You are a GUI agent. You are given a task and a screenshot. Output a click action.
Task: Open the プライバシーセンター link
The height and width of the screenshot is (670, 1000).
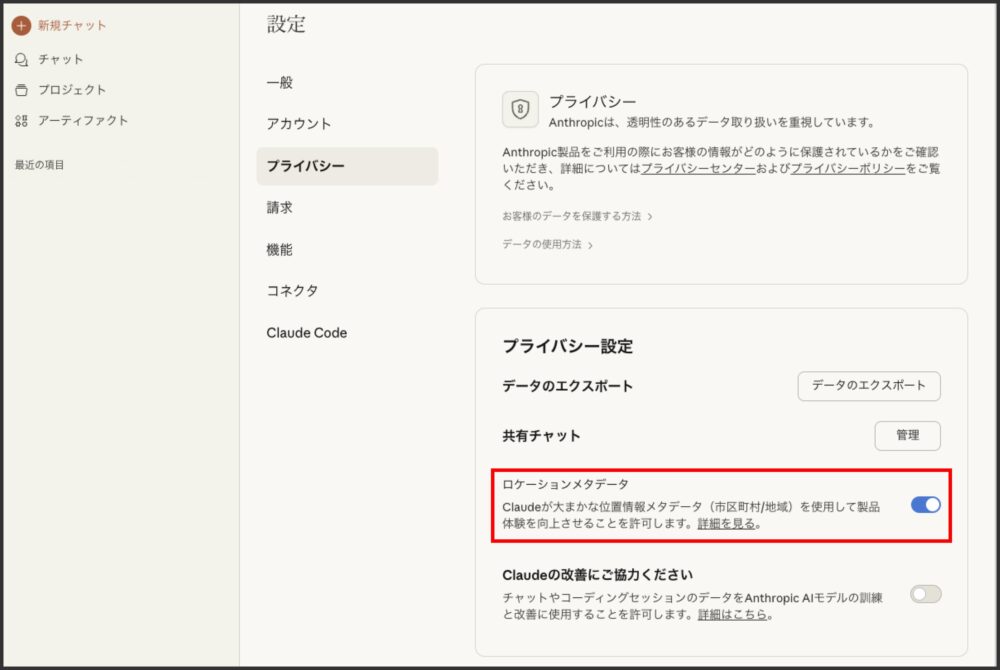[698, 169]
